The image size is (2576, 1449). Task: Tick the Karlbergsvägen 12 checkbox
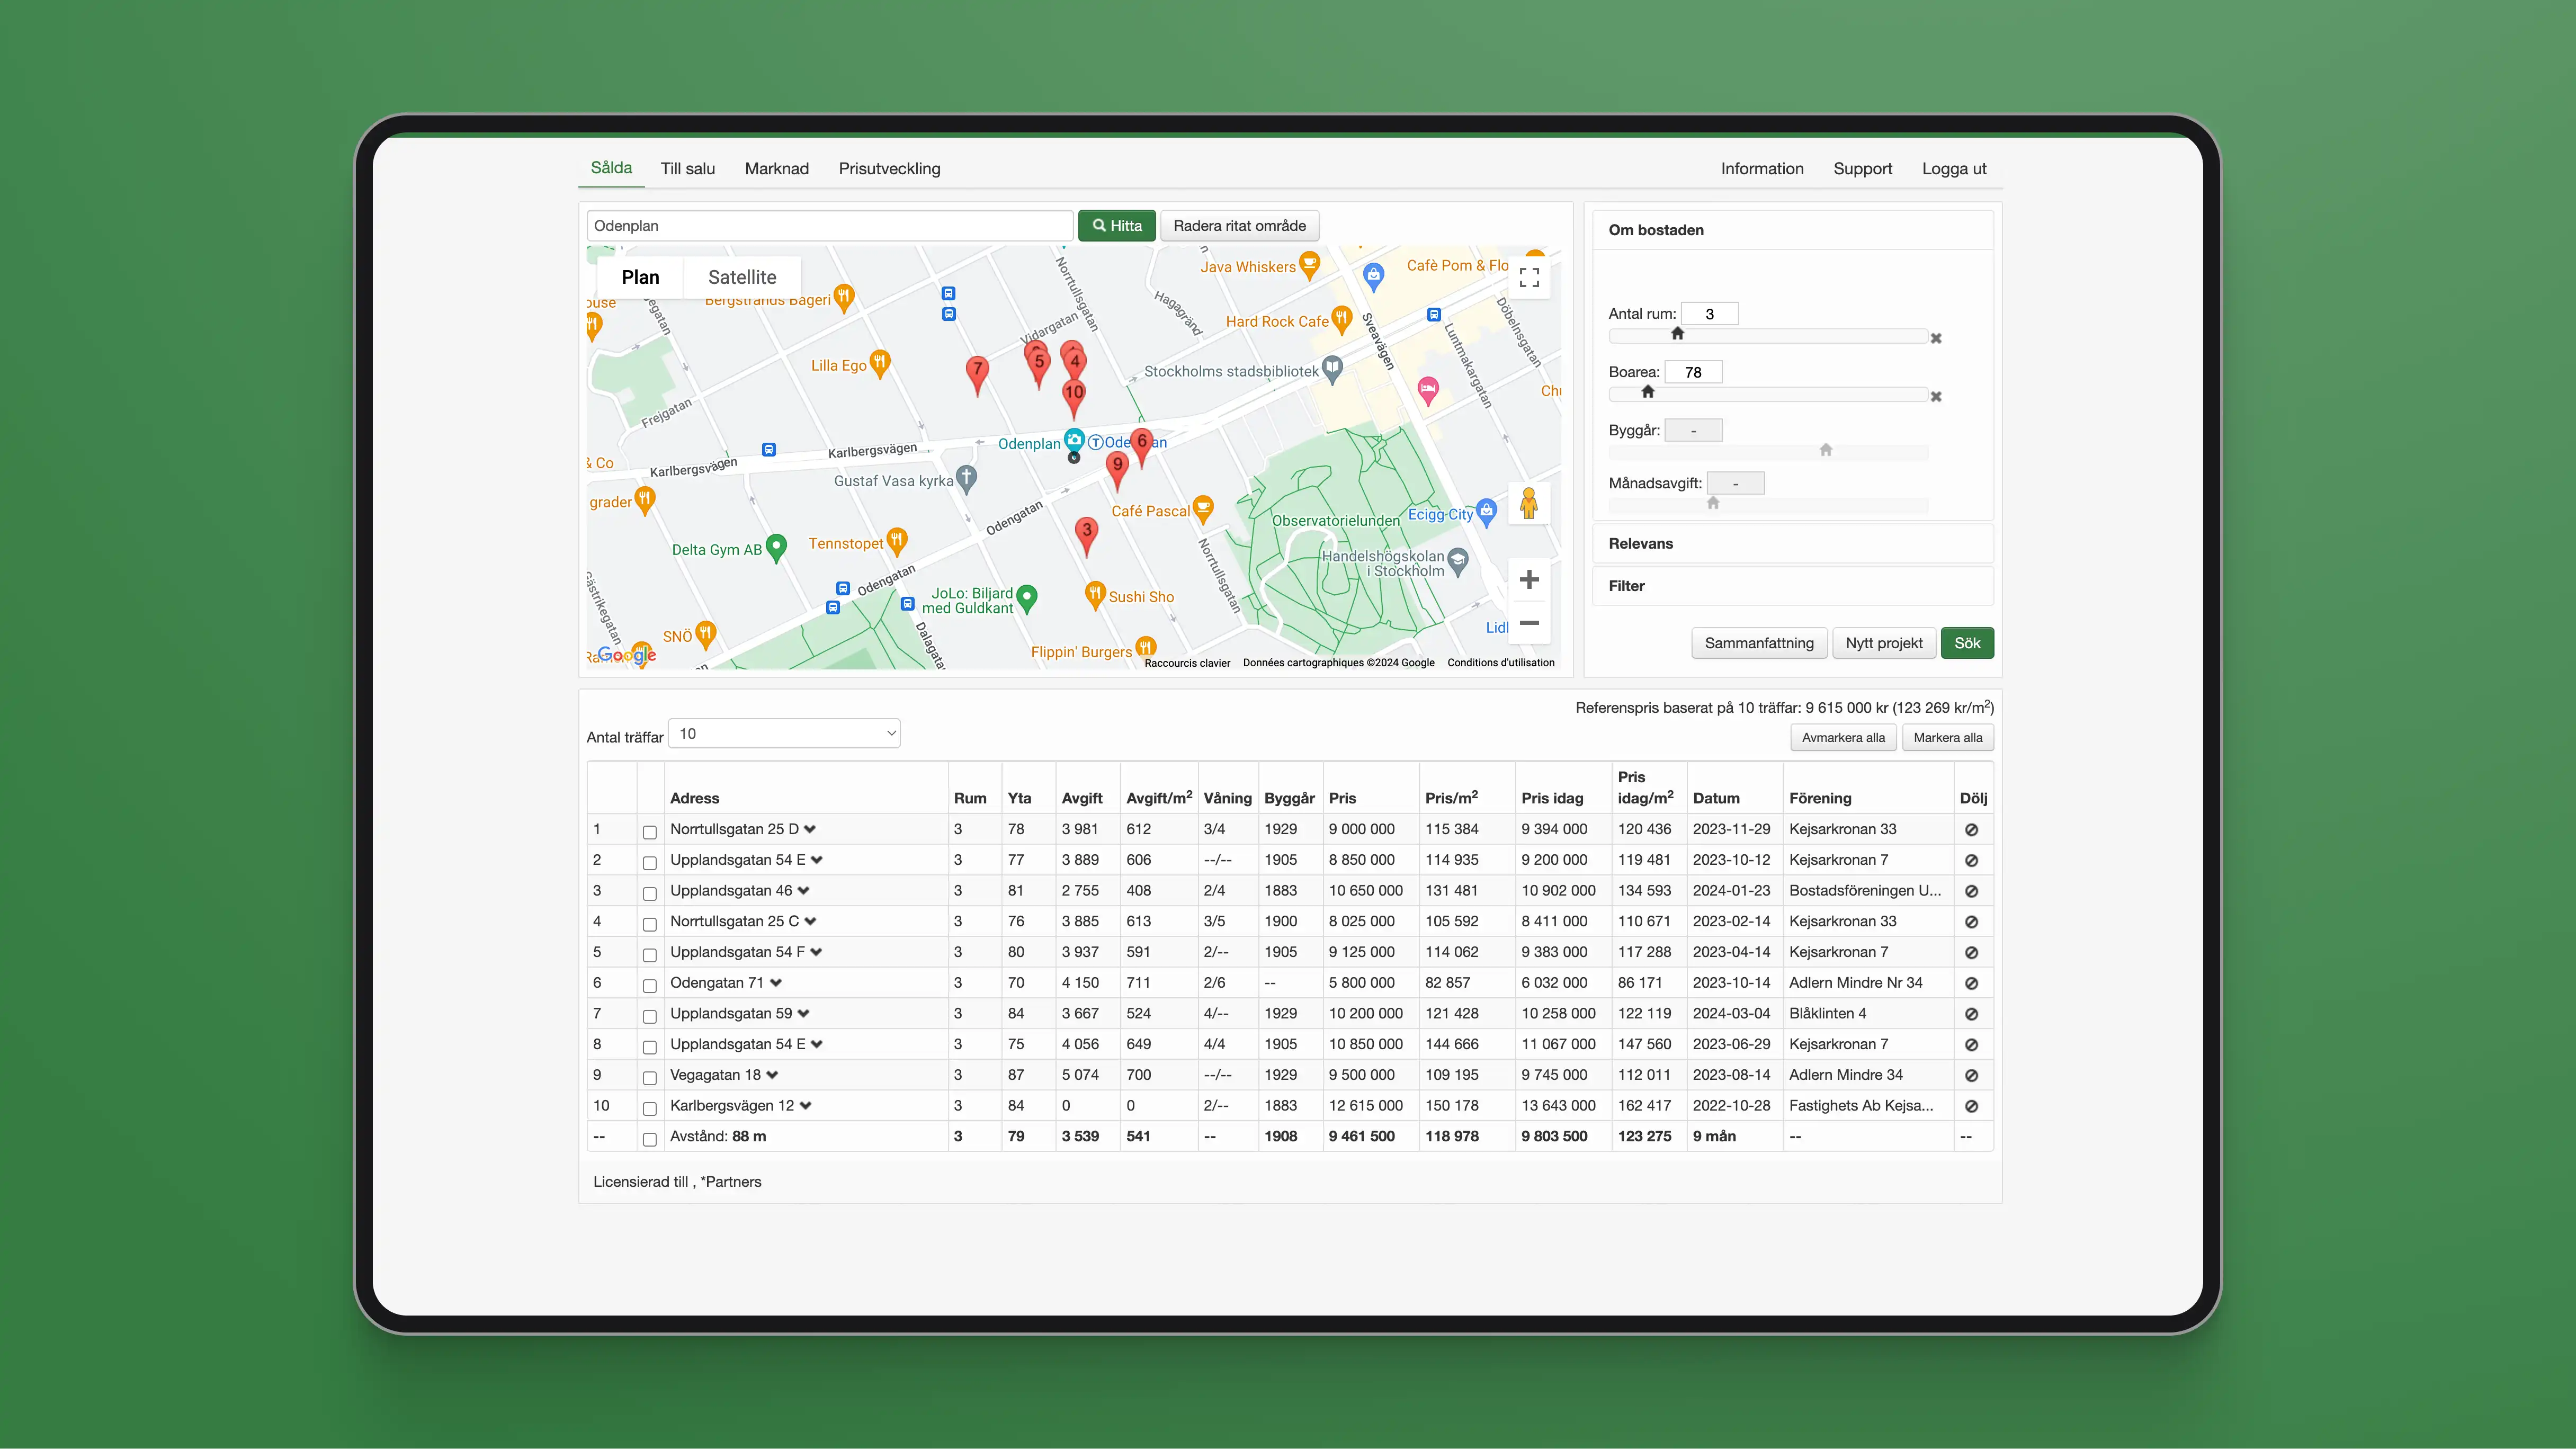coord(650,1109)
